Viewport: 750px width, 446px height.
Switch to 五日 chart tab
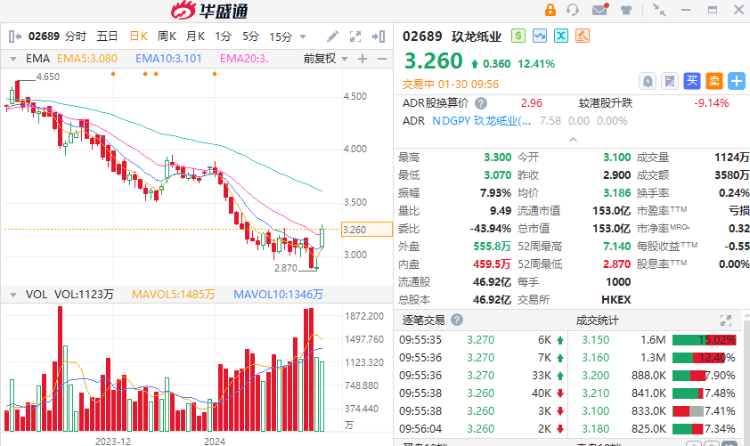point(107,36)
